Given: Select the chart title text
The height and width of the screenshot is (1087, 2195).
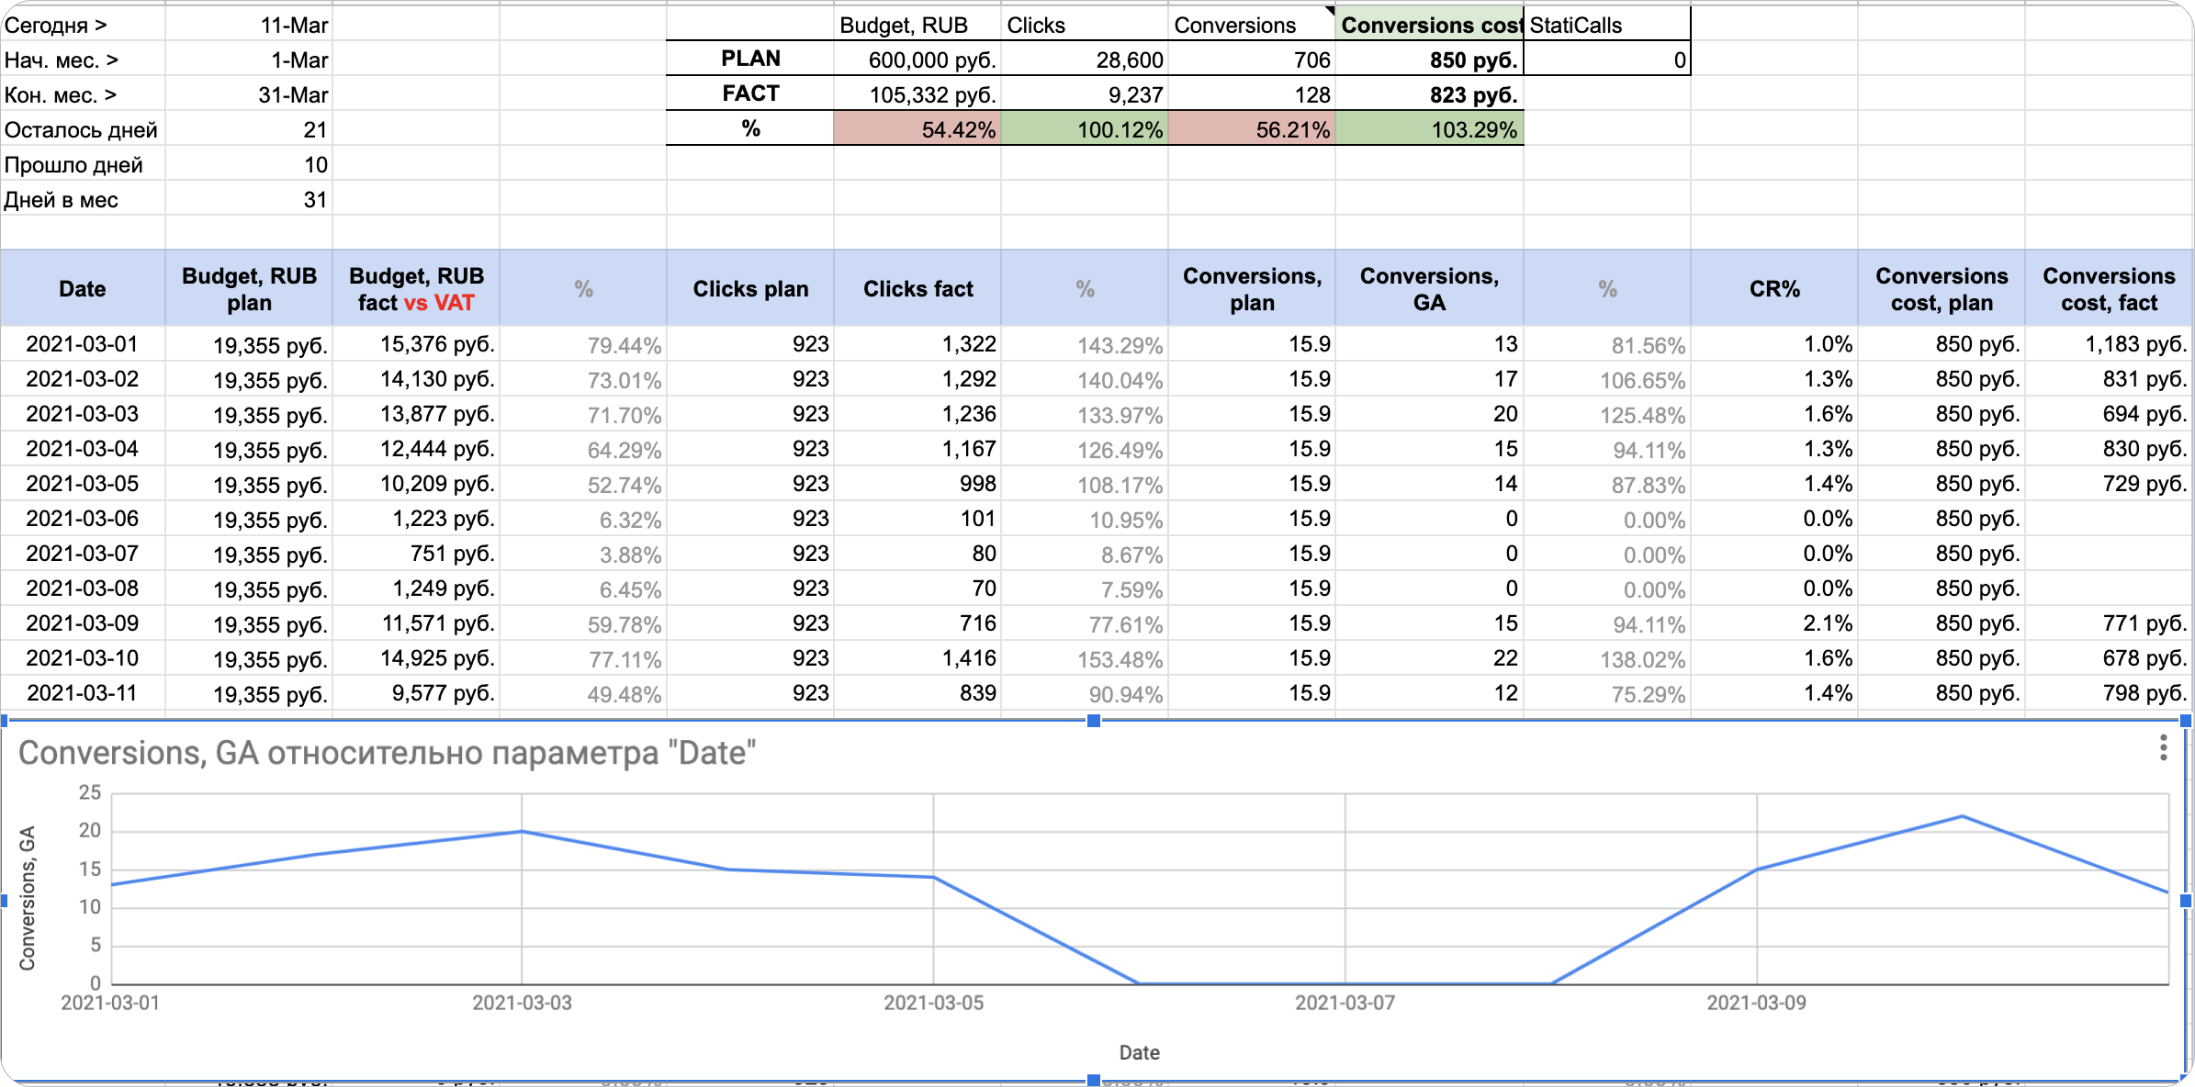Looking at the screenshot, I should point(386,753).
